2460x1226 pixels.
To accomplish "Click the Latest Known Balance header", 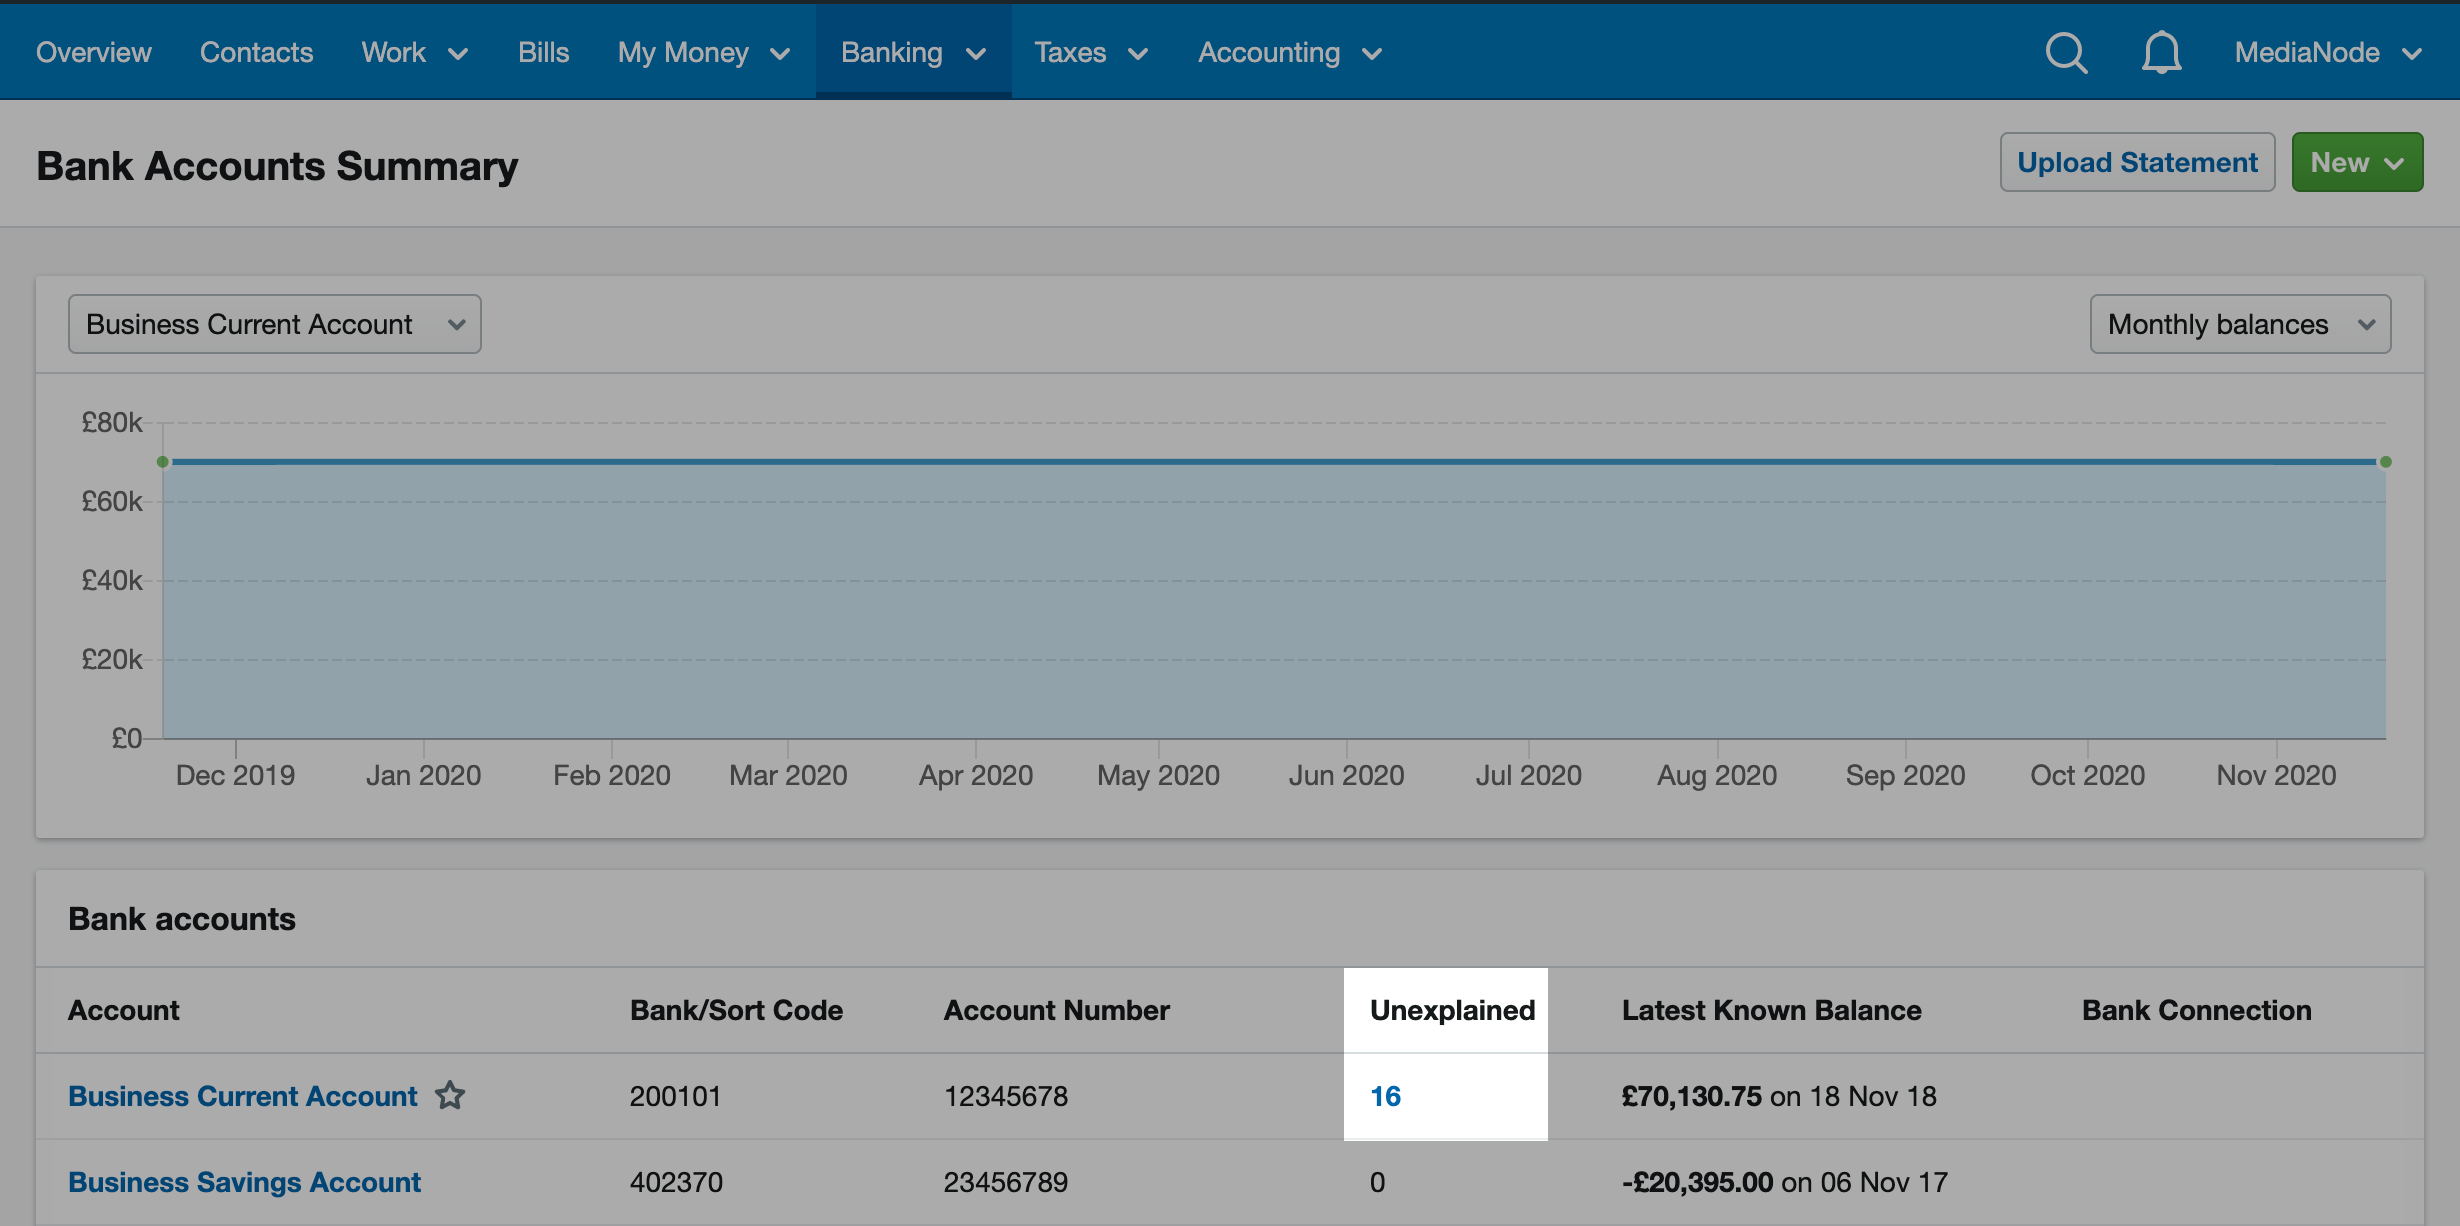I will [1771, 1010].
